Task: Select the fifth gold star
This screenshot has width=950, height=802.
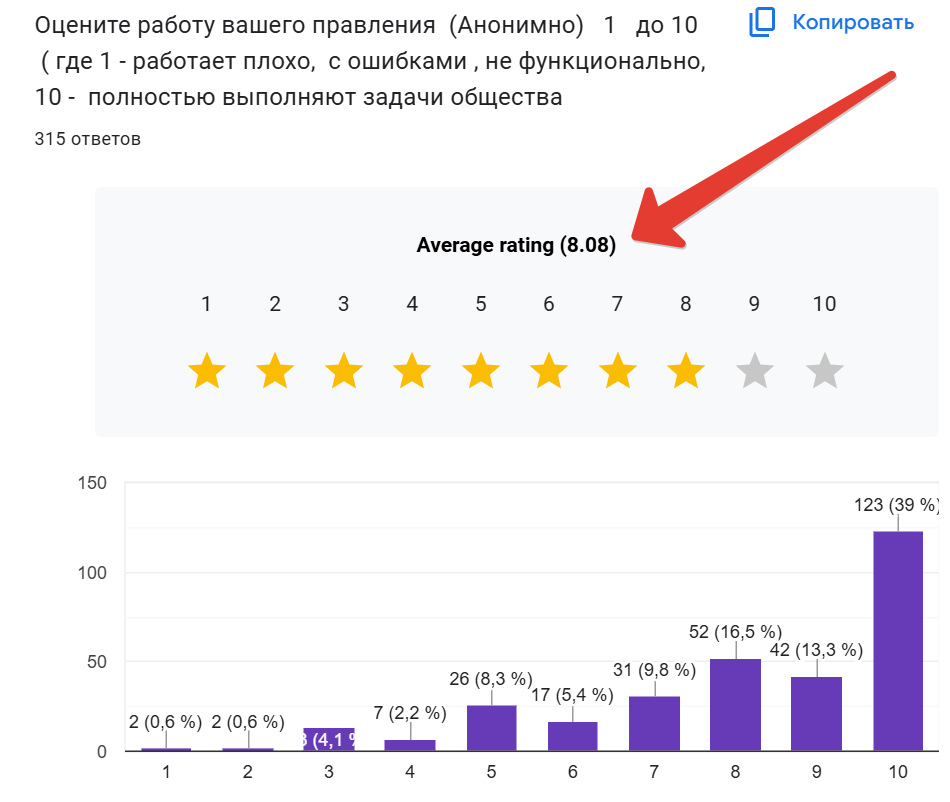Action: coord(481,373)
